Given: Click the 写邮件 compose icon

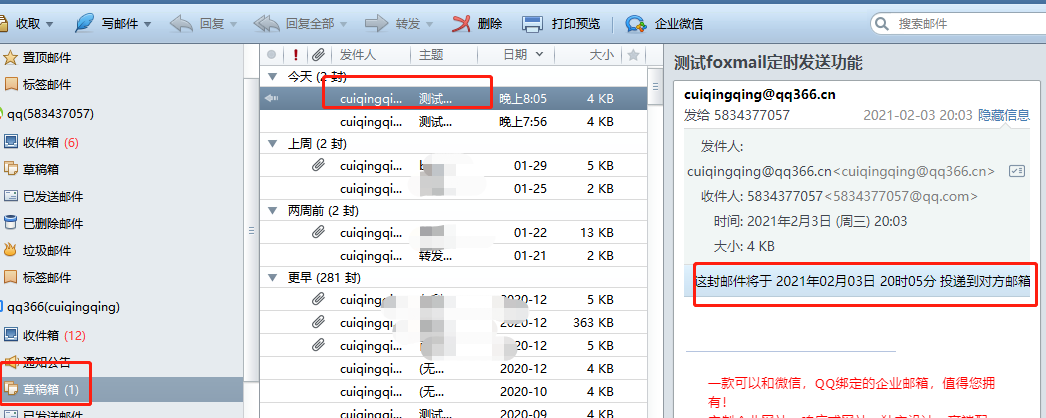Looking at the screenshot, I should pos(85,23).
